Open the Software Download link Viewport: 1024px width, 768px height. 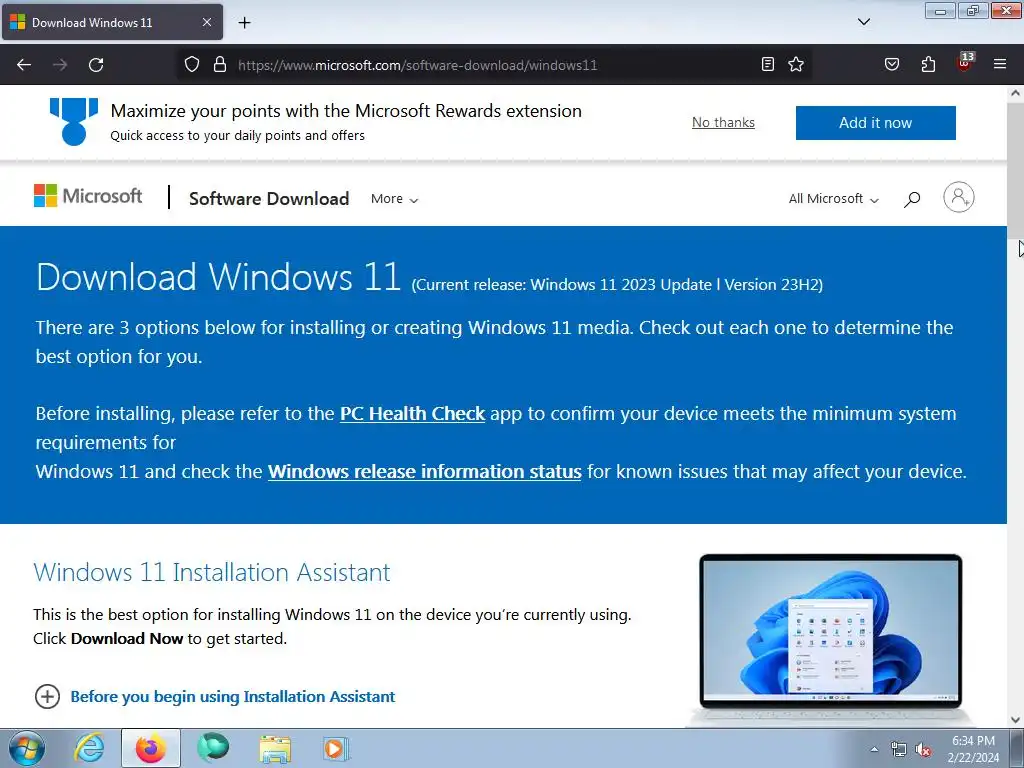pos(269,199)
